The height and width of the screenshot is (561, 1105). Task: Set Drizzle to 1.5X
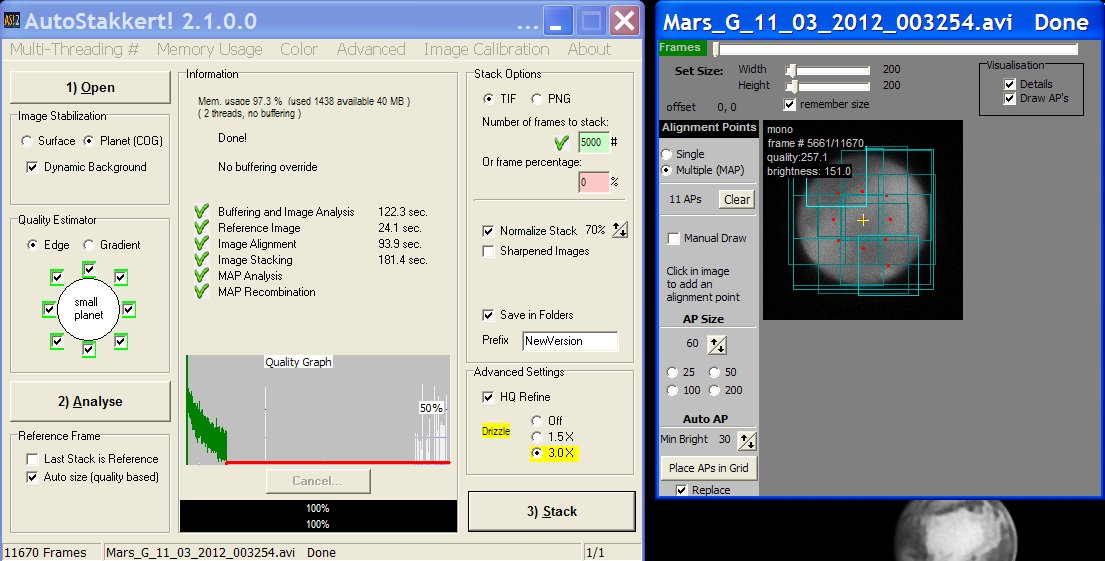pyautogui.click(x=537, y=437)
